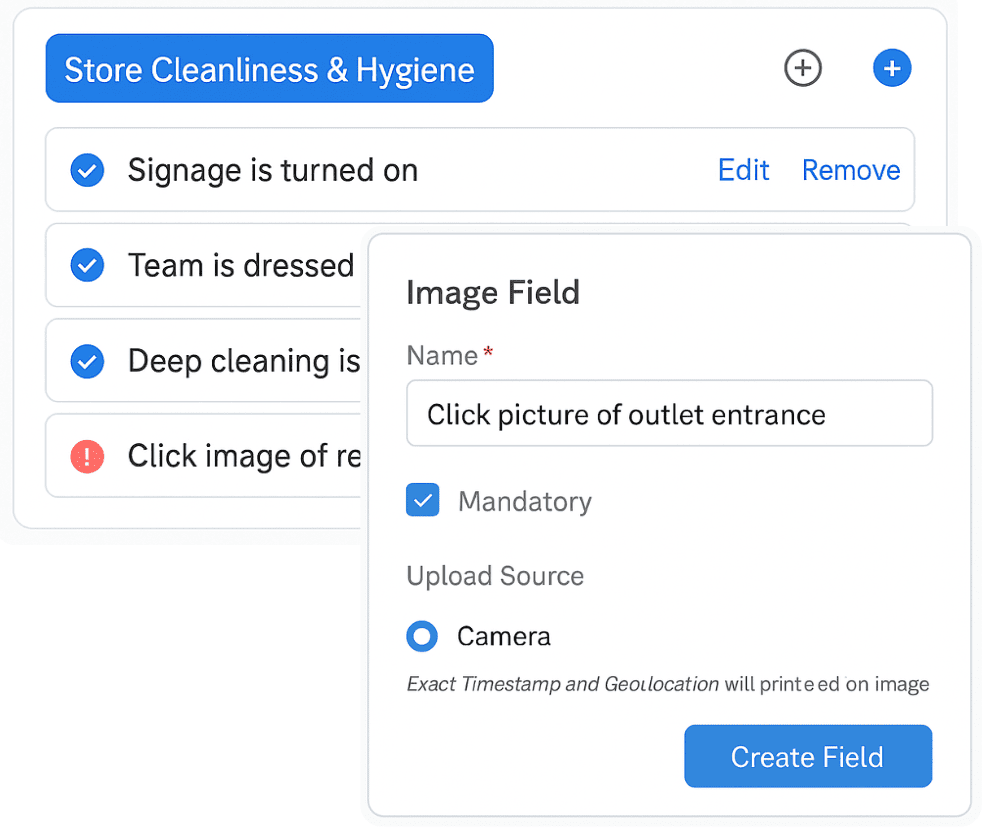Edit the Signage is turned on item
Screen dimensions: 990x833
pos(743,171)
